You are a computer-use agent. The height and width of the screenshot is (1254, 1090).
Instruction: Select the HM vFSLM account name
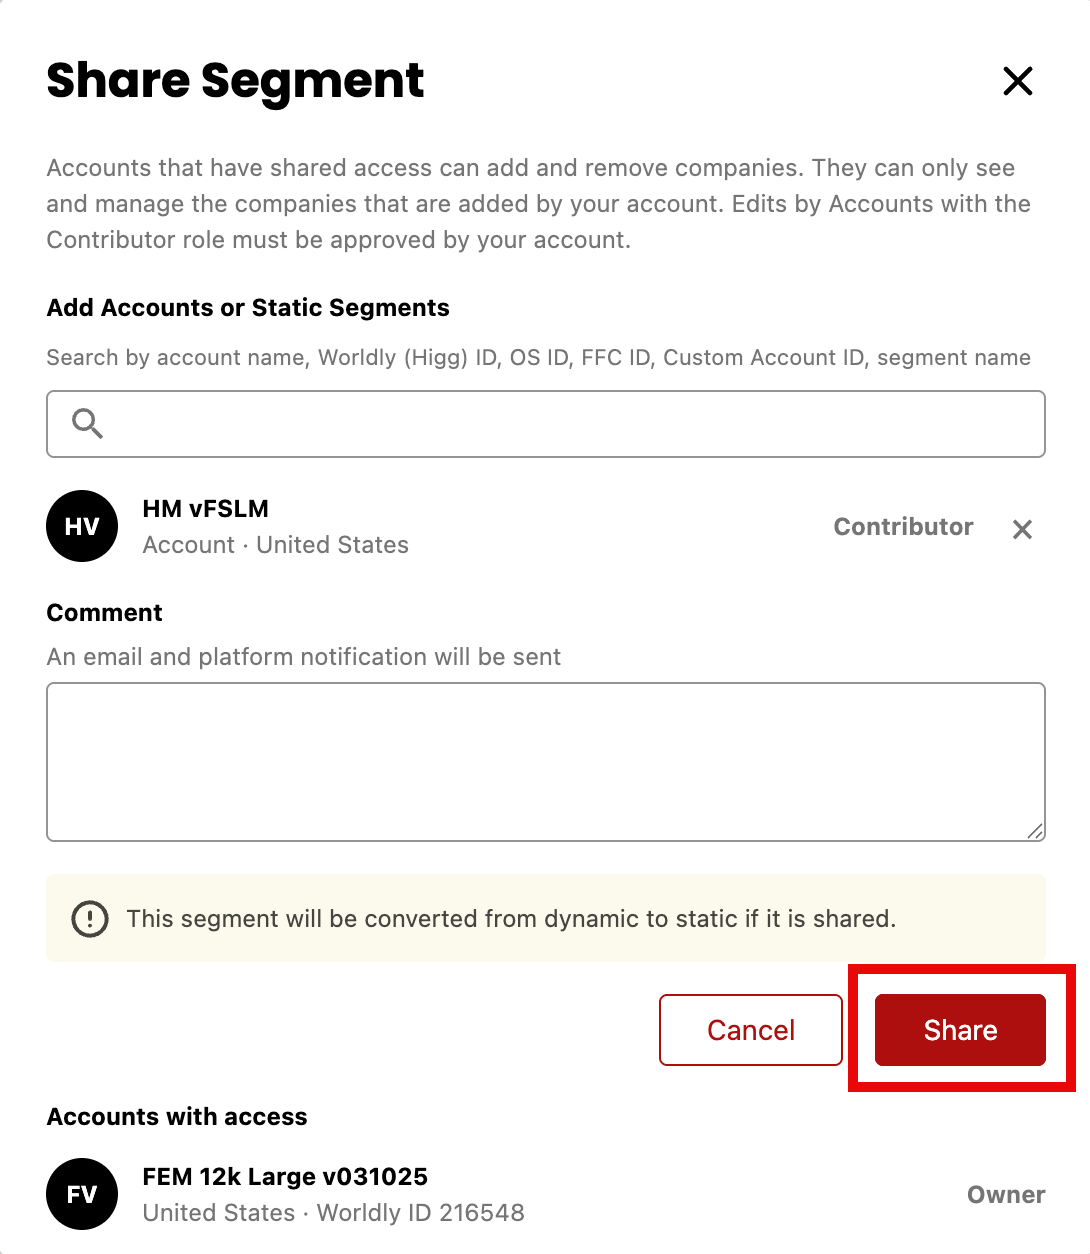tap(206, 509)
